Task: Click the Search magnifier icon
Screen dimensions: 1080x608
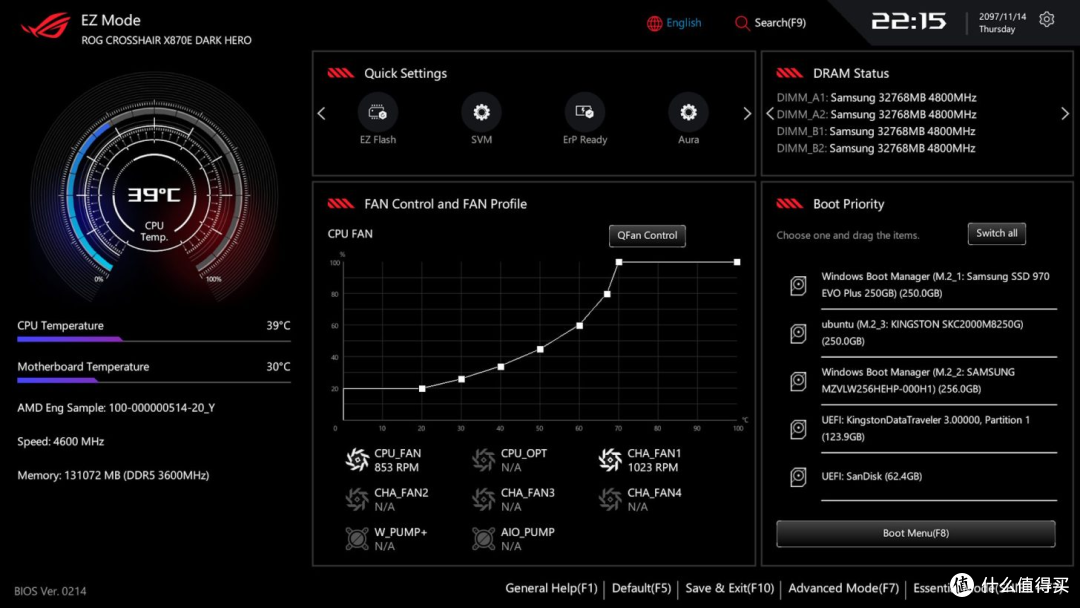Action: pyautogui.click(x=742, y=23)
